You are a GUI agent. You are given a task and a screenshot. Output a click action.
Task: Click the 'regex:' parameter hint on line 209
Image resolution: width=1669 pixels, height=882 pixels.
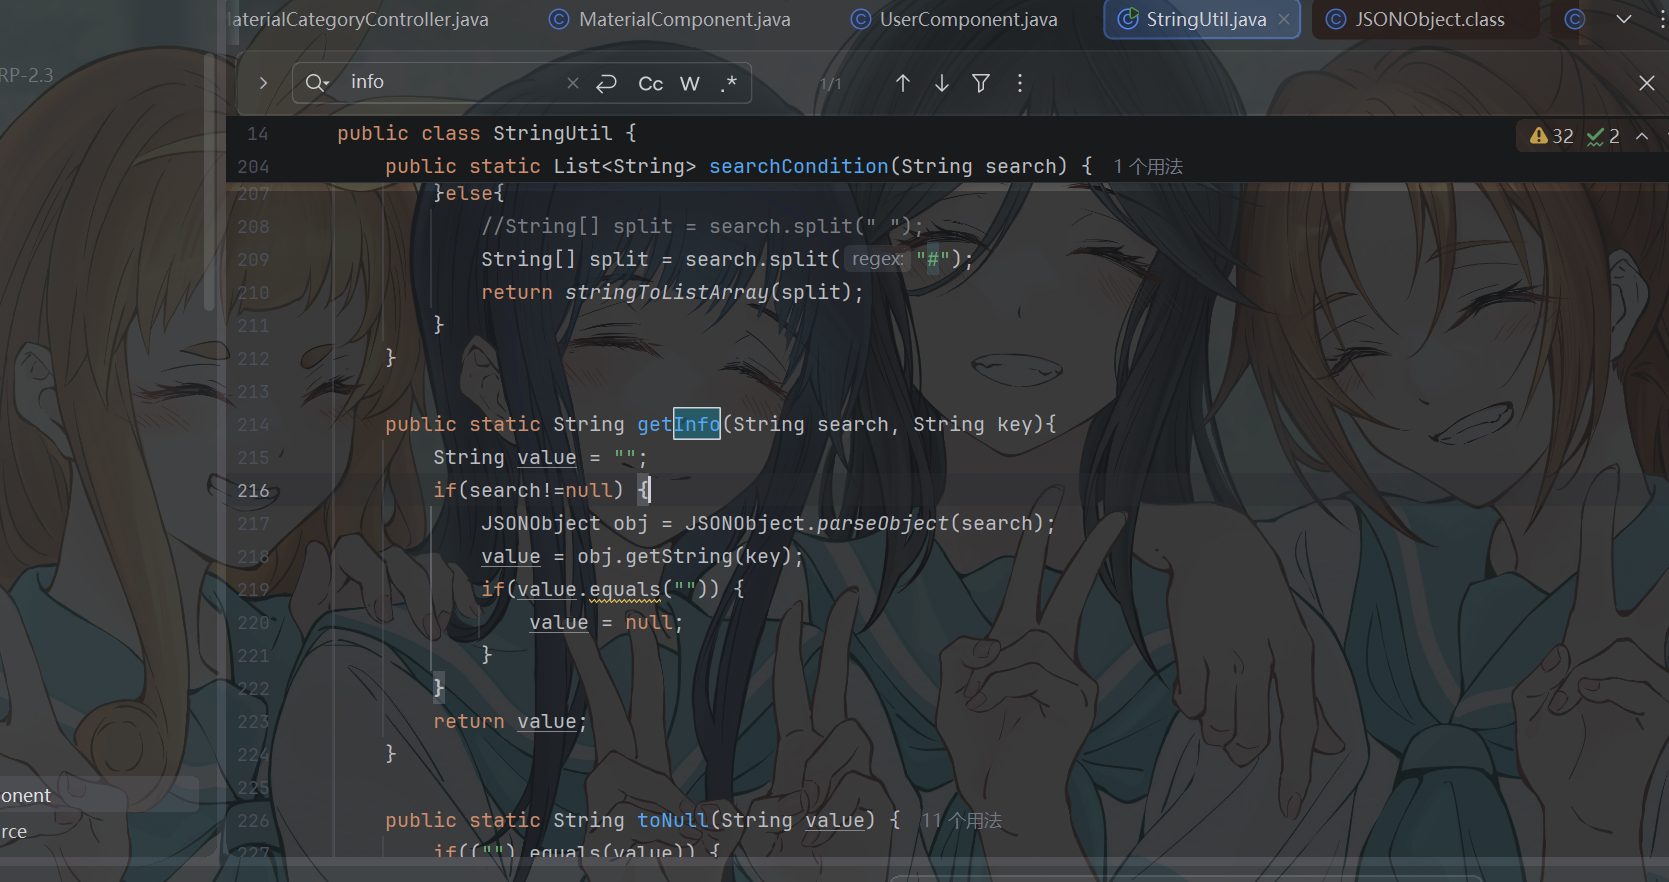click(878, 259)
